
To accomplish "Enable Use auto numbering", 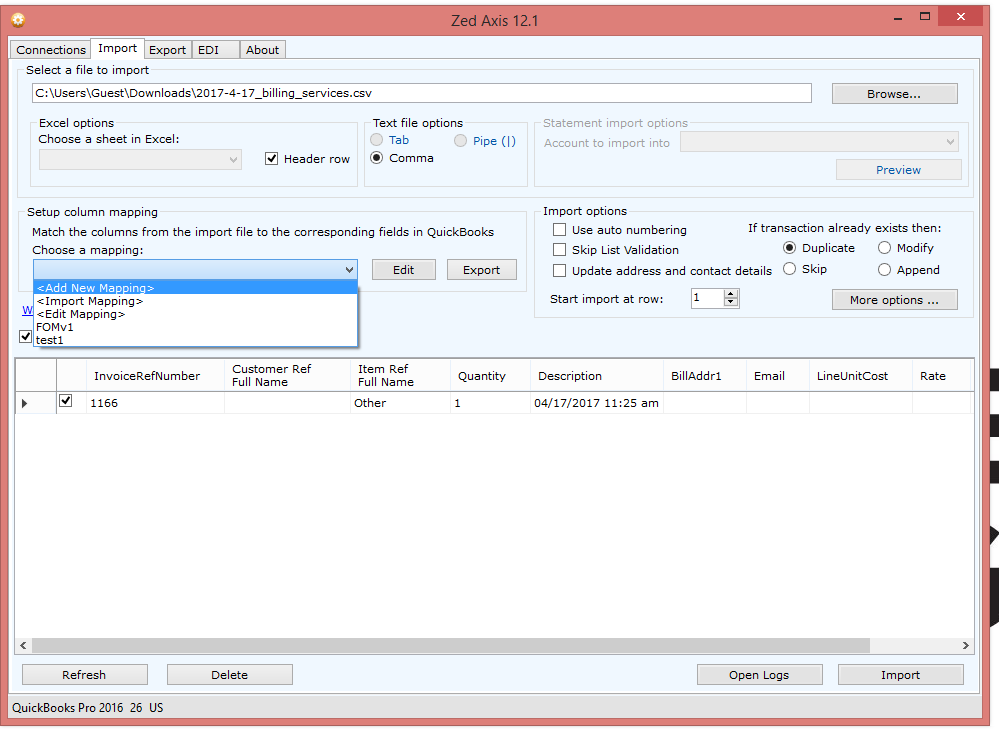I will [559, 229].
